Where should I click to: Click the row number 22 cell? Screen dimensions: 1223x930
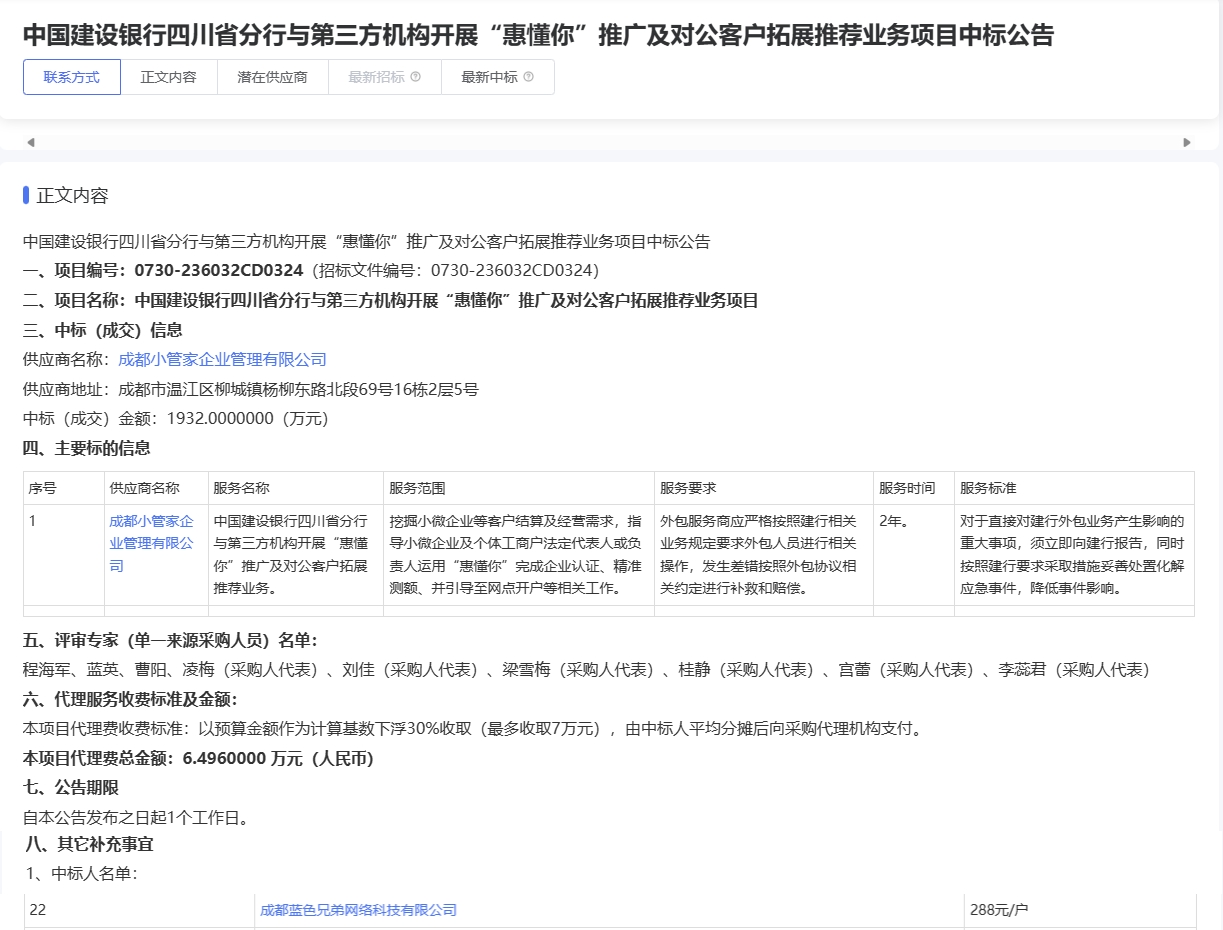[139, 910]
